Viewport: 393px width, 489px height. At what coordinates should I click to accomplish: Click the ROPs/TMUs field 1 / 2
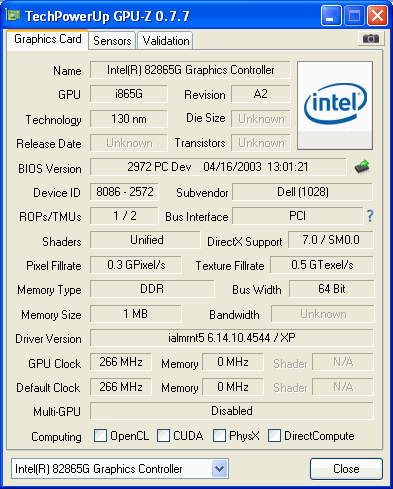(x=124, y=216)
